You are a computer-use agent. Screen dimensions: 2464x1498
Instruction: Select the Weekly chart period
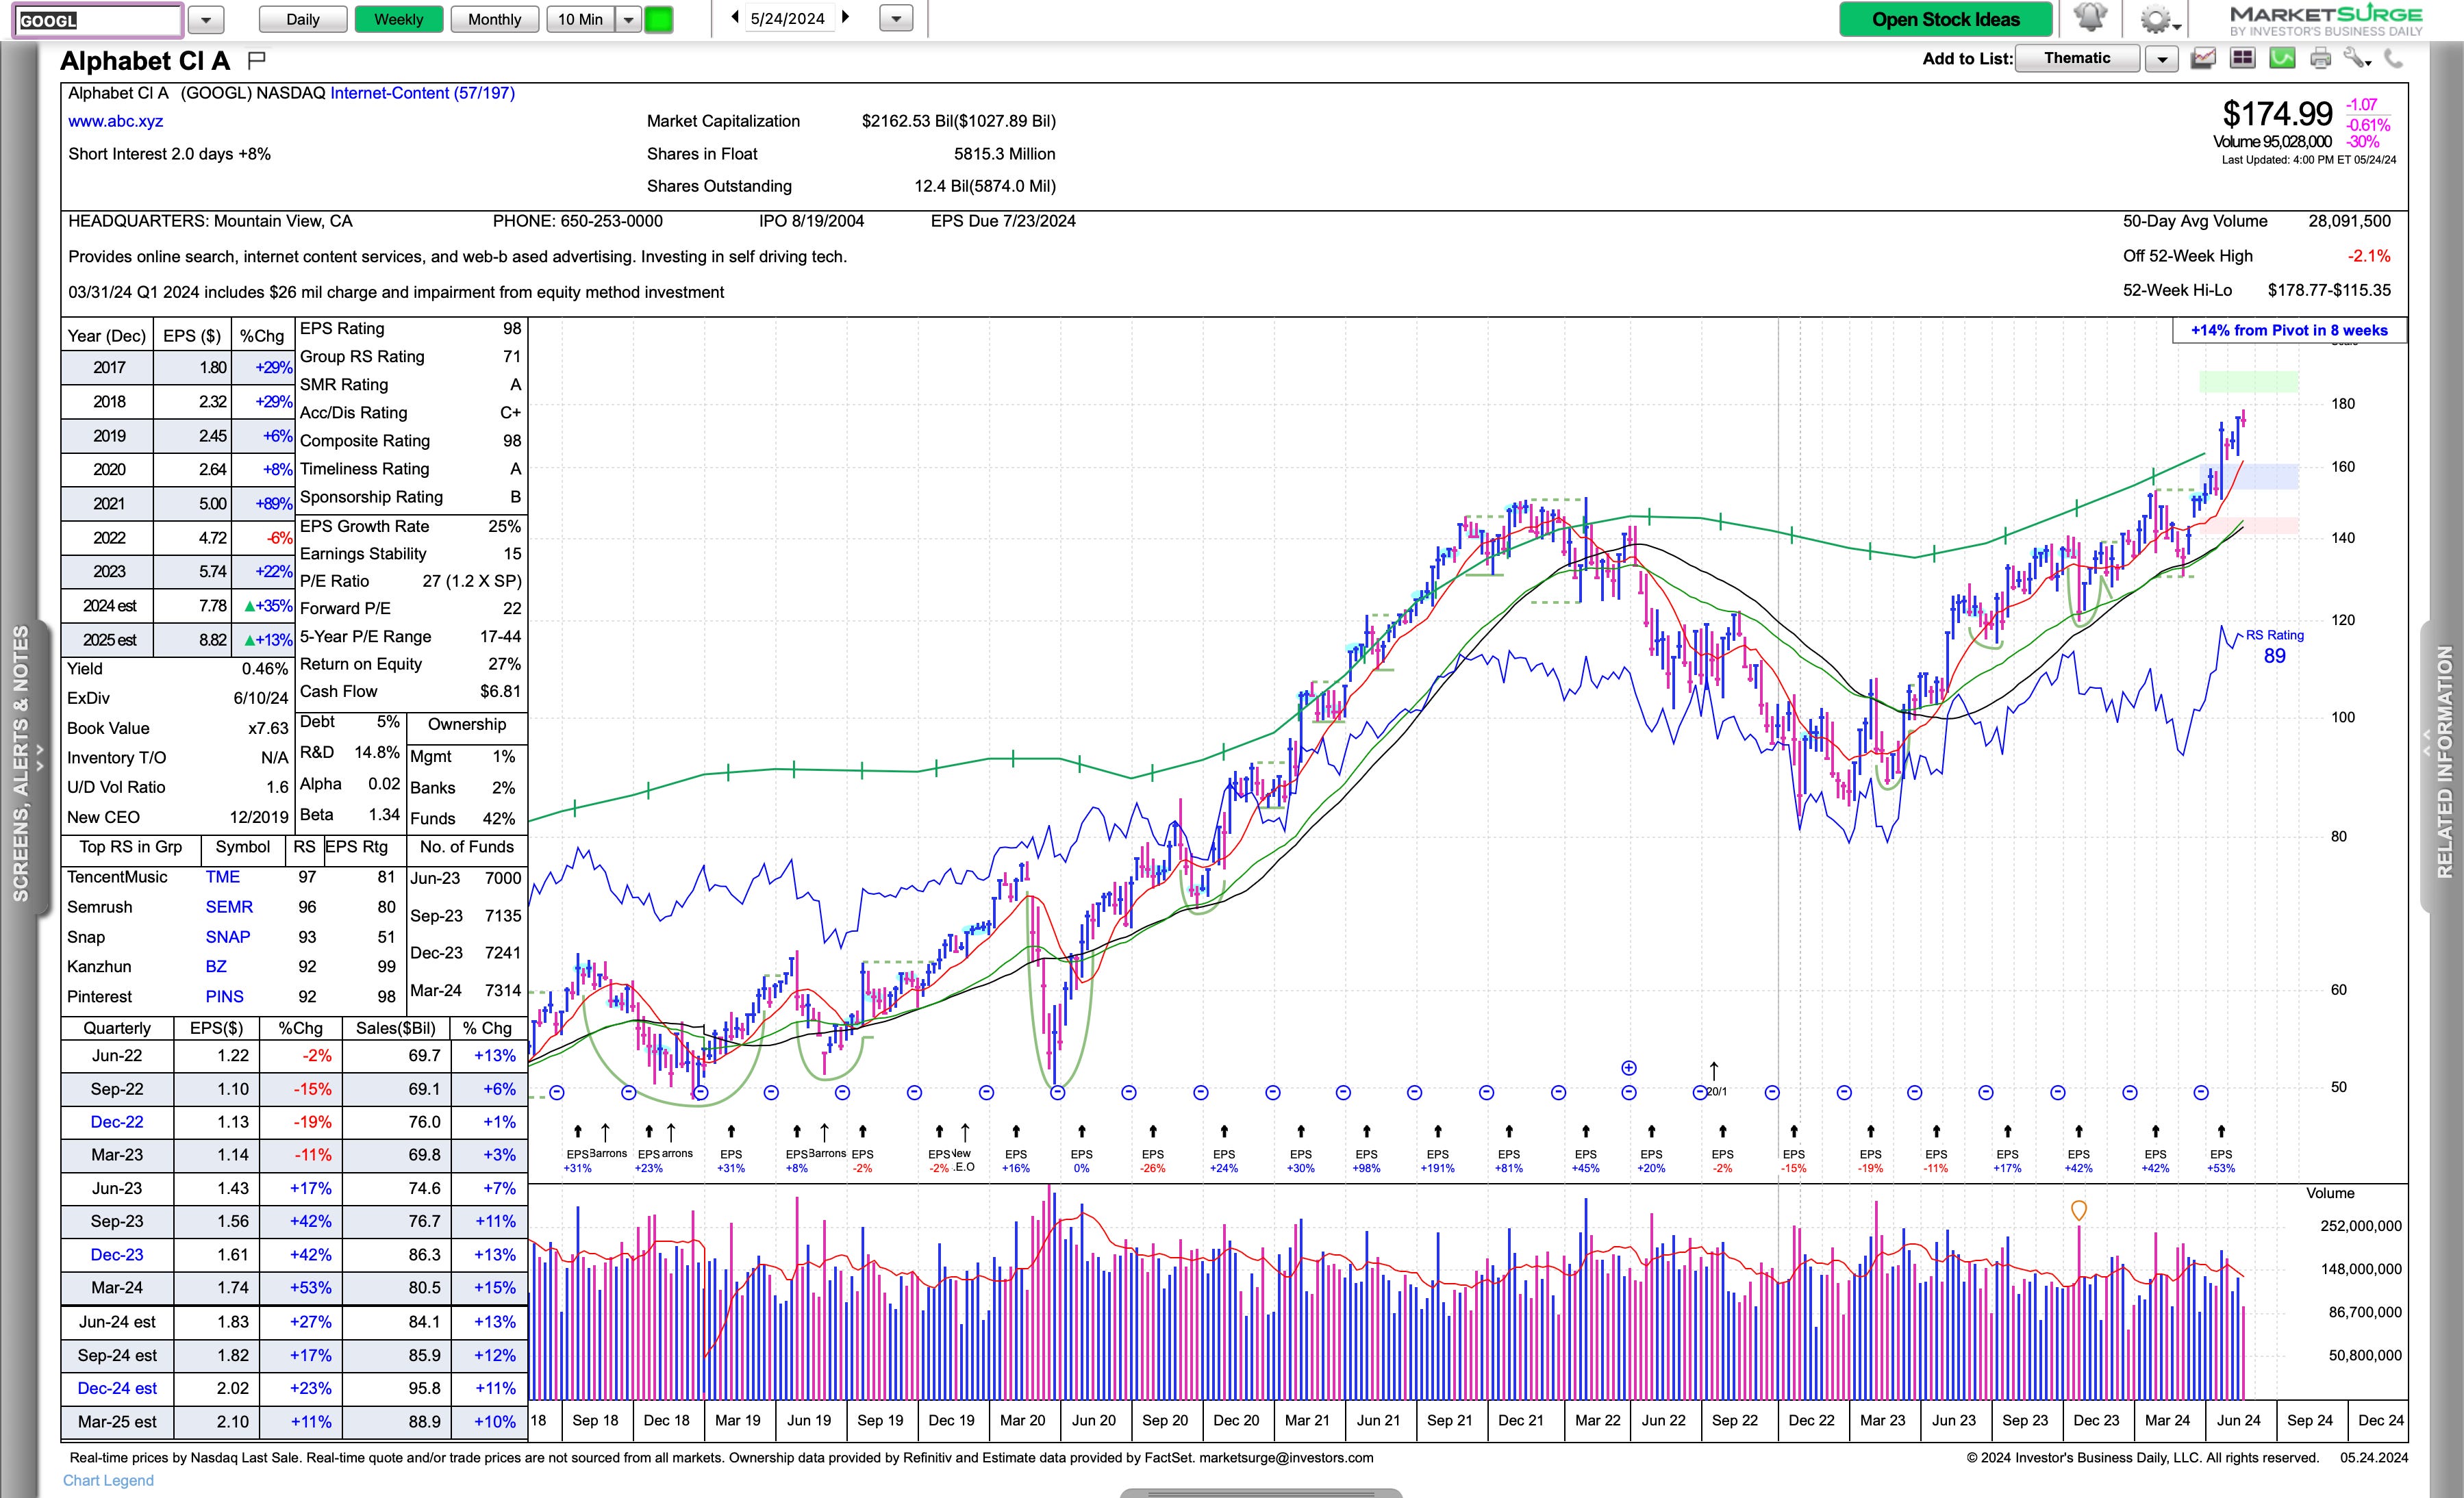398,19
